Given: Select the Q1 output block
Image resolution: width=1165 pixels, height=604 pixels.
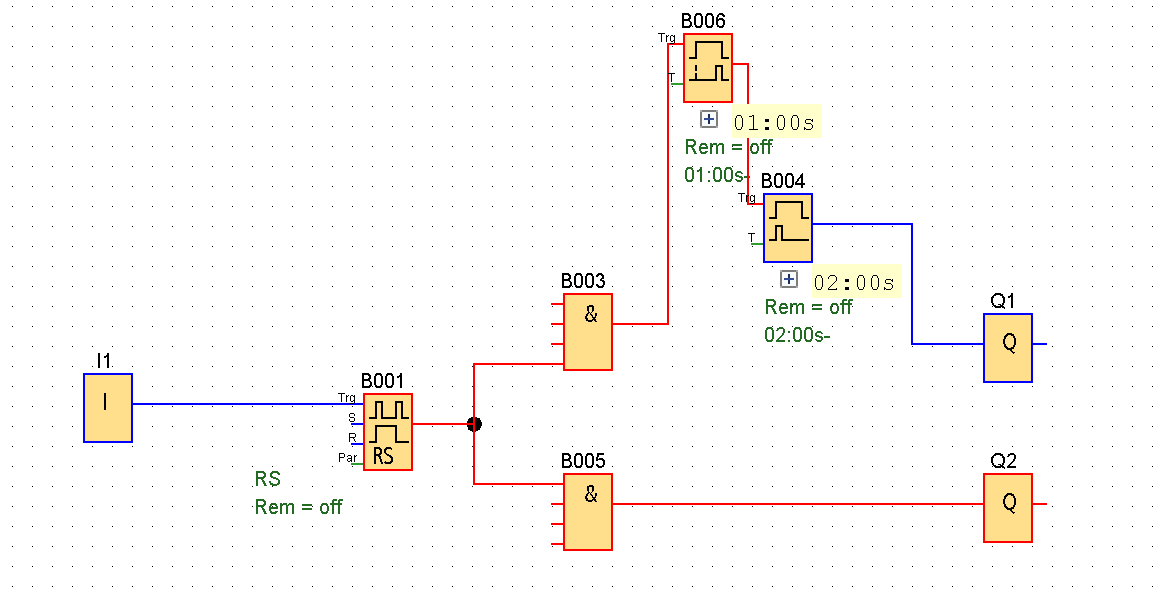Looking at the screenshot, I should [1008, 348].
